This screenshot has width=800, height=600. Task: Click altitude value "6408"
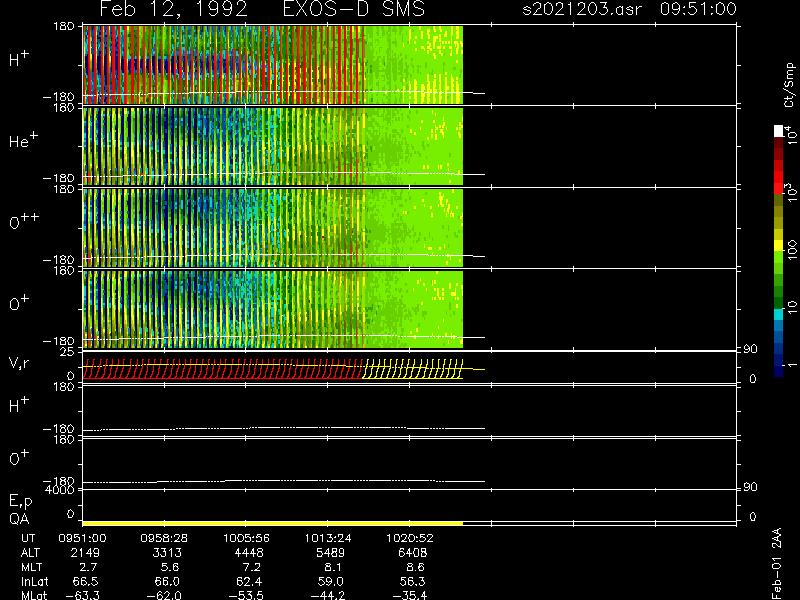(412, 553)
